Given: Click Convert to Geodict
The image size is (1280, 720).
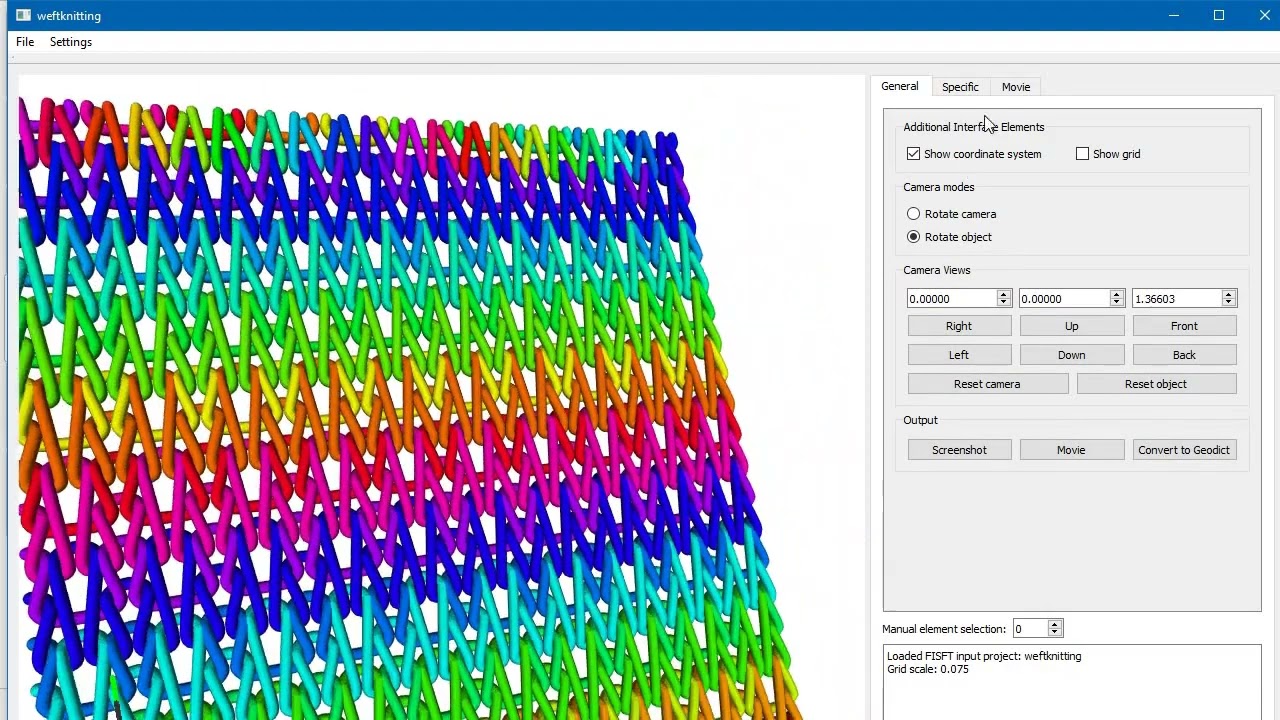Looking at the screenshot, I should 1184,450.
